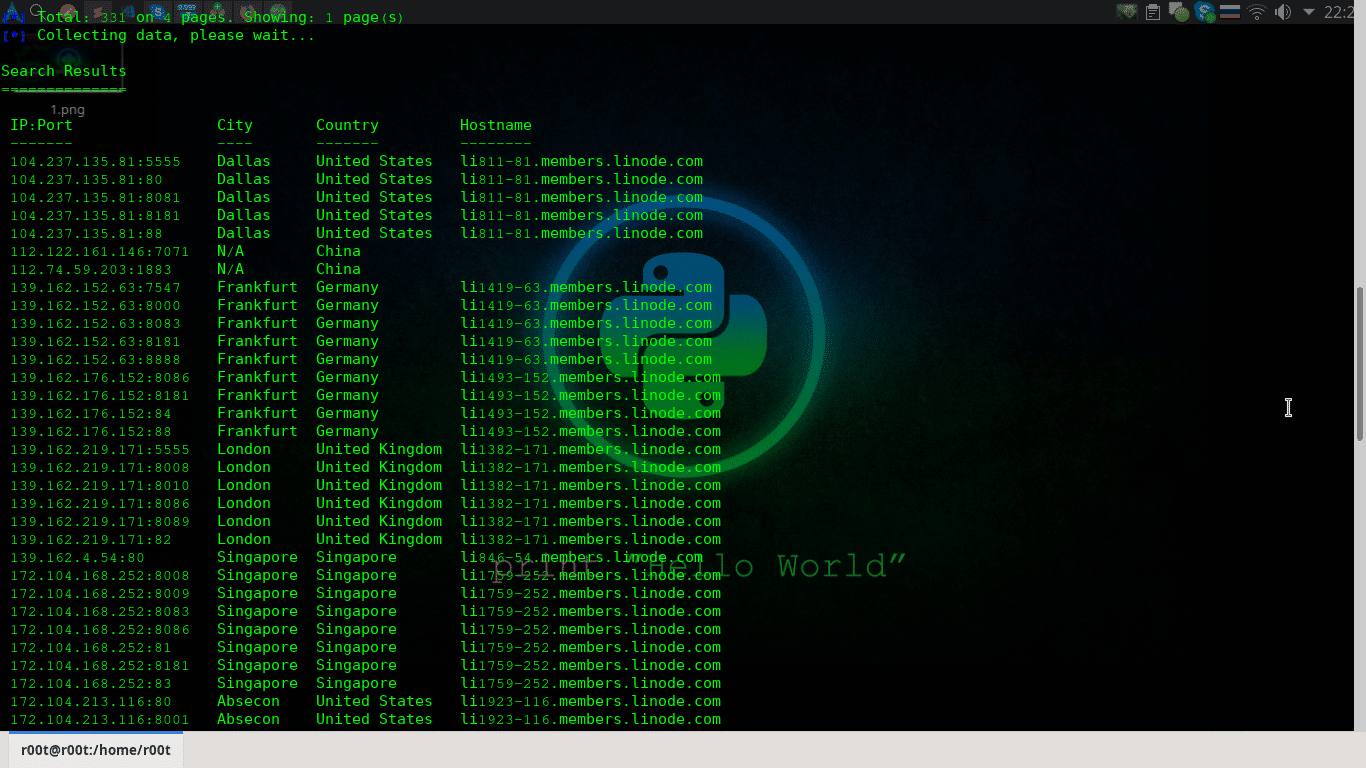Click United States in the 104.237.135.81:88 row
Viewport: 1366px width, 768px height.
[x=374, y=233]
